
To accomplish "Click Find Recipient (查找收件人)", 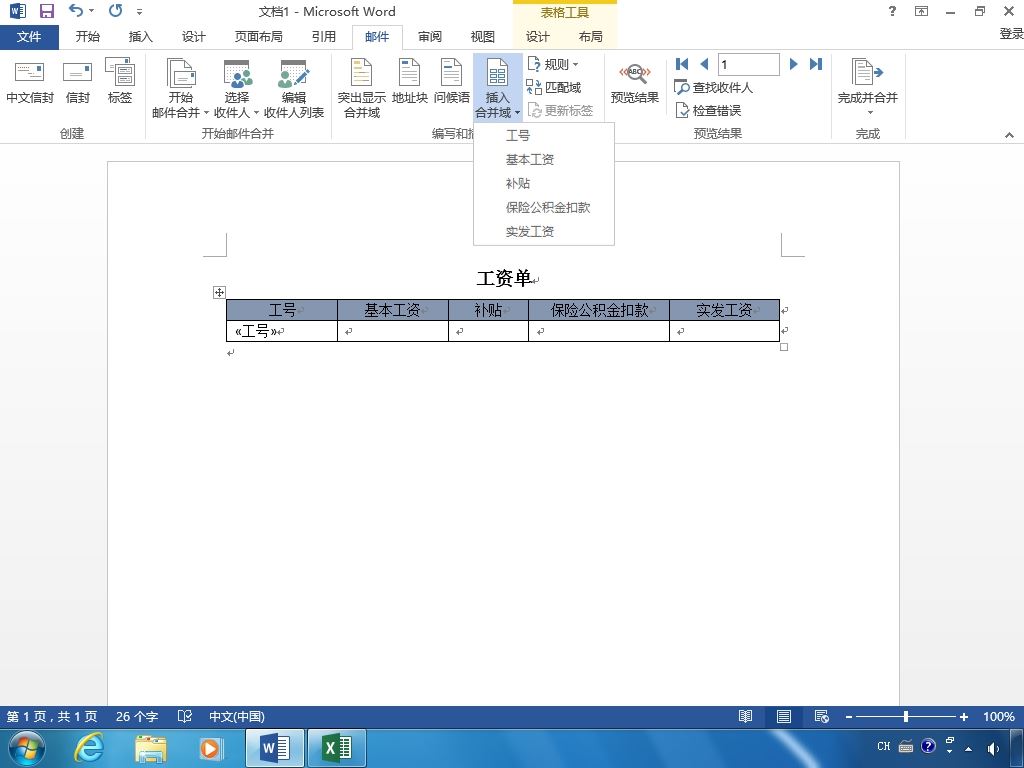I will pyautogui.click(x=713, y=87).
